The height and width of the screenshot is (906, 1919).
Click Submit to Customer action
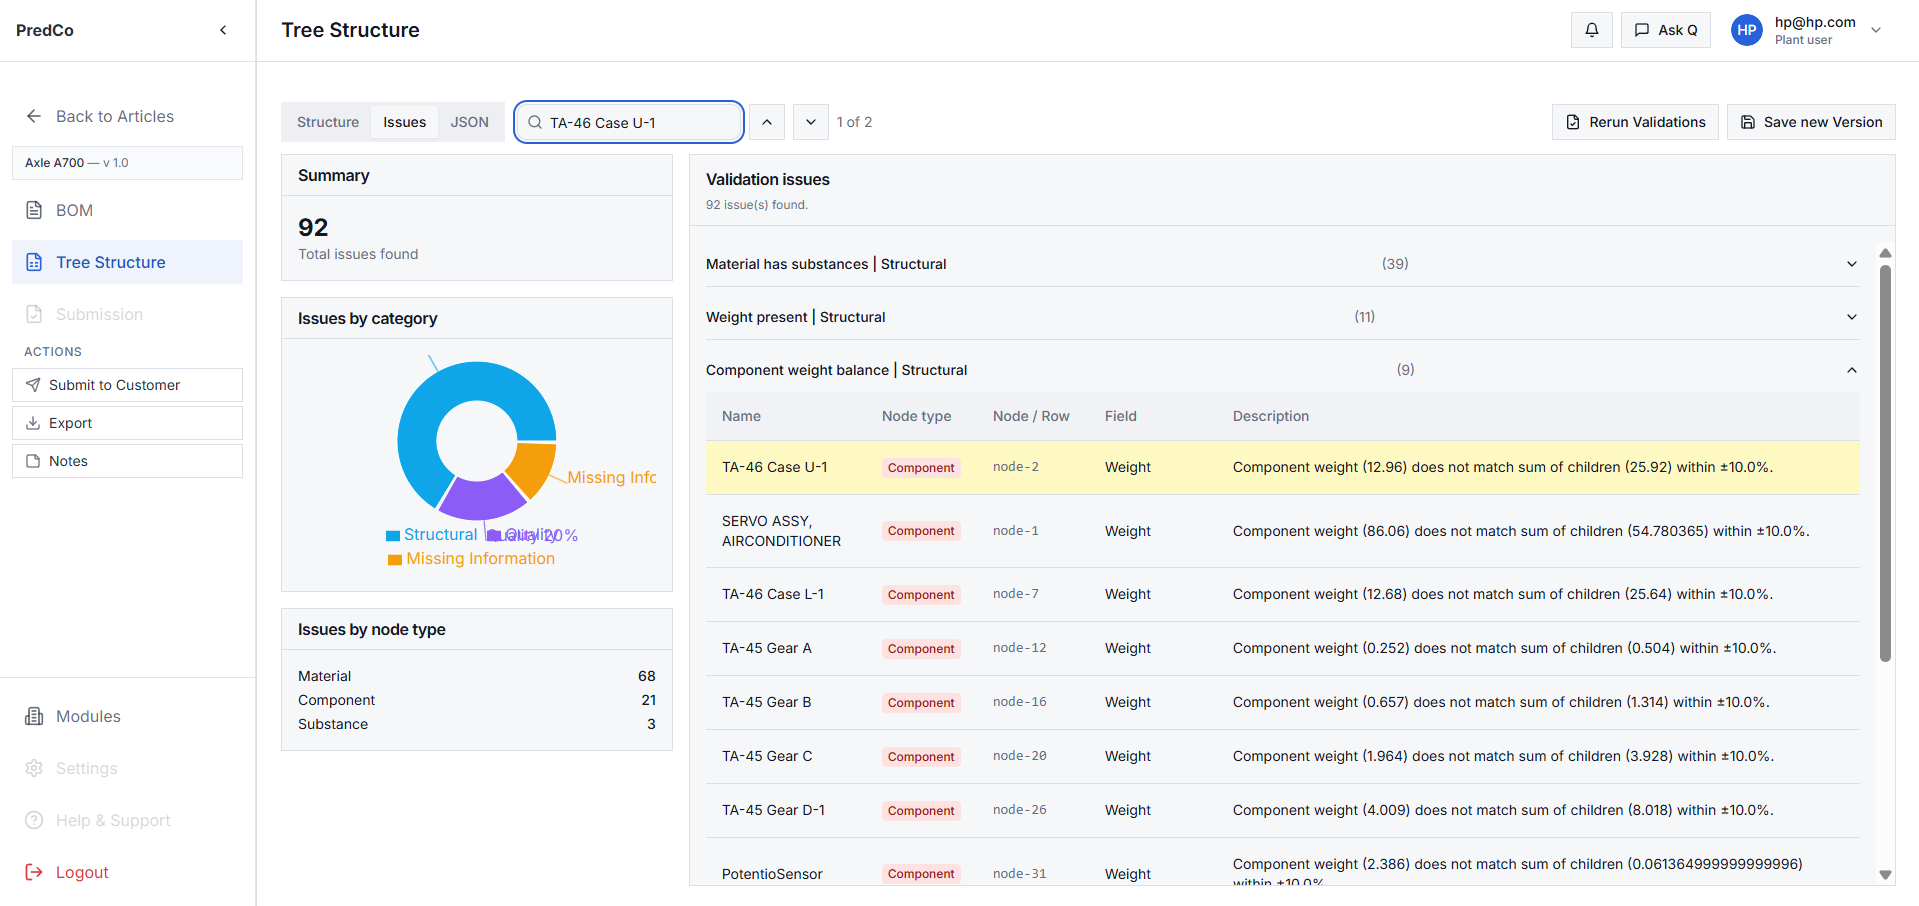127,385
